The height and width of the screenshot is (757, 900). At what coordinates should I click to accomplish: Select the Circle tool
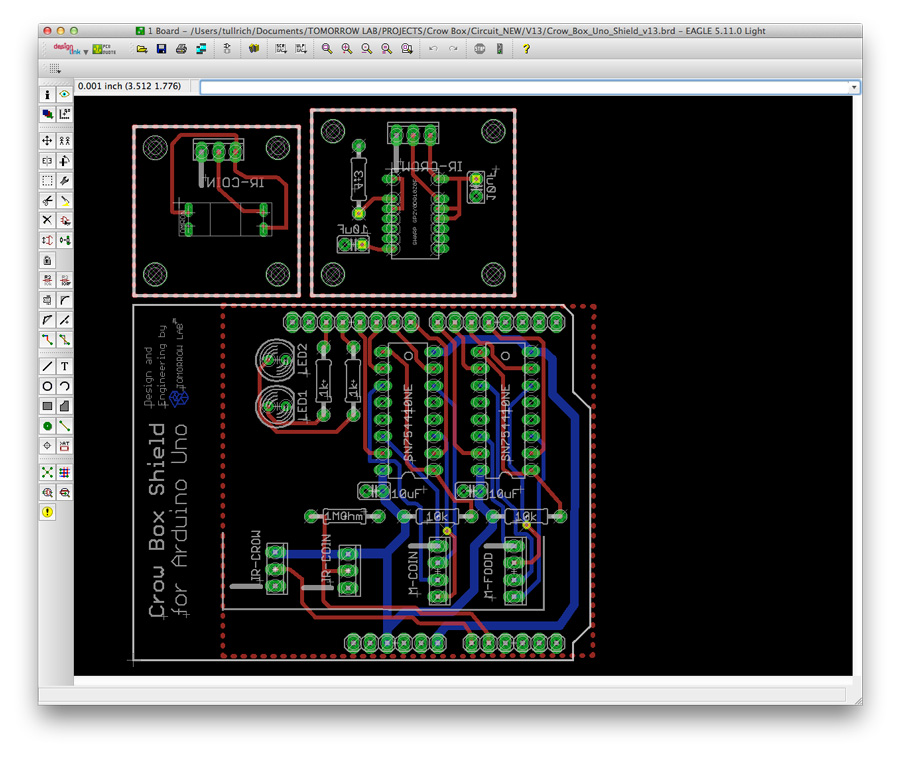(47, 386)
